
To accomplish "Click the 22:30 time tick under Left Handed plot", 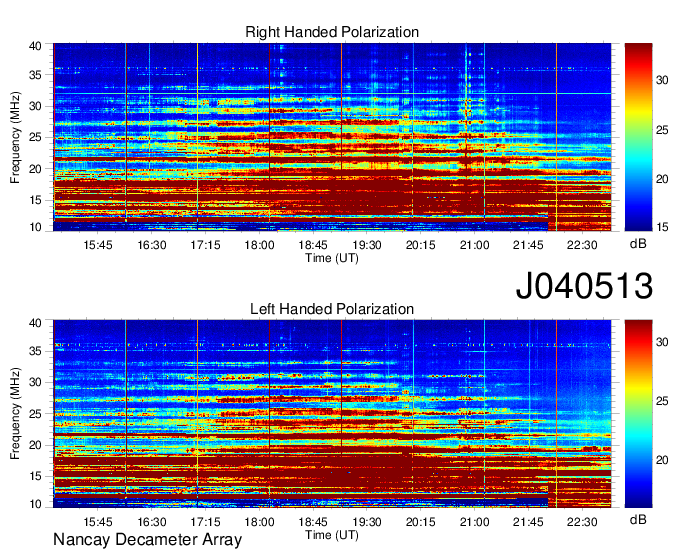I will click(x=582, y=522).
